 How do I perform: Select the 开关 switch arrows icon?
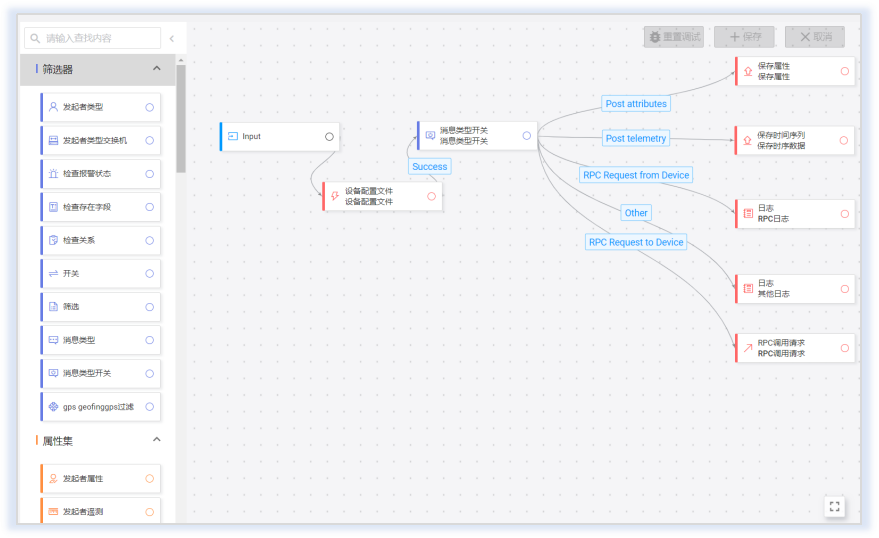(53, 273)
